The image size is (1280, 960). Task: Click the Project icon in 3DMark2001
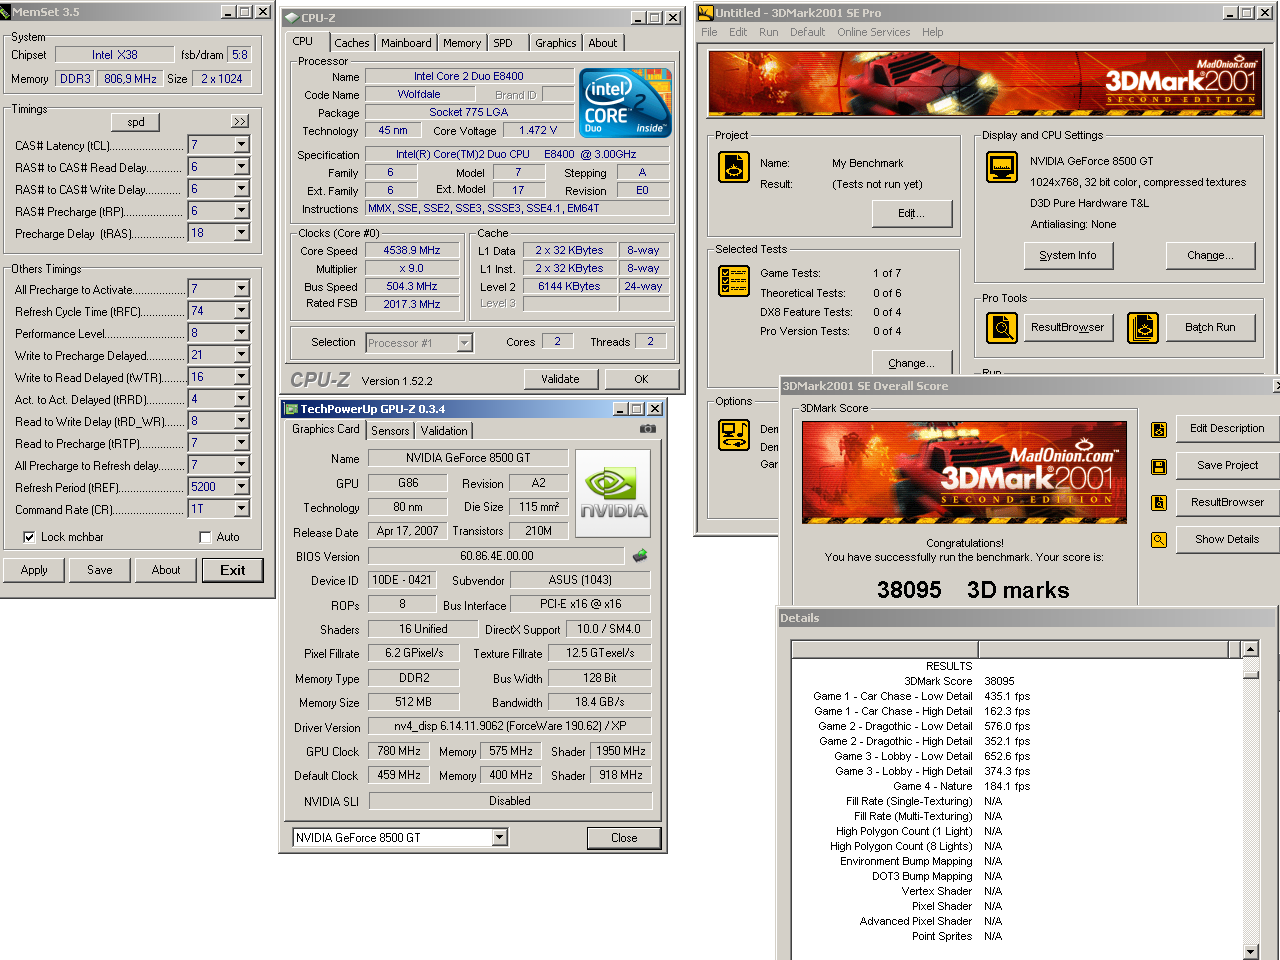click(x=734, y=167)
